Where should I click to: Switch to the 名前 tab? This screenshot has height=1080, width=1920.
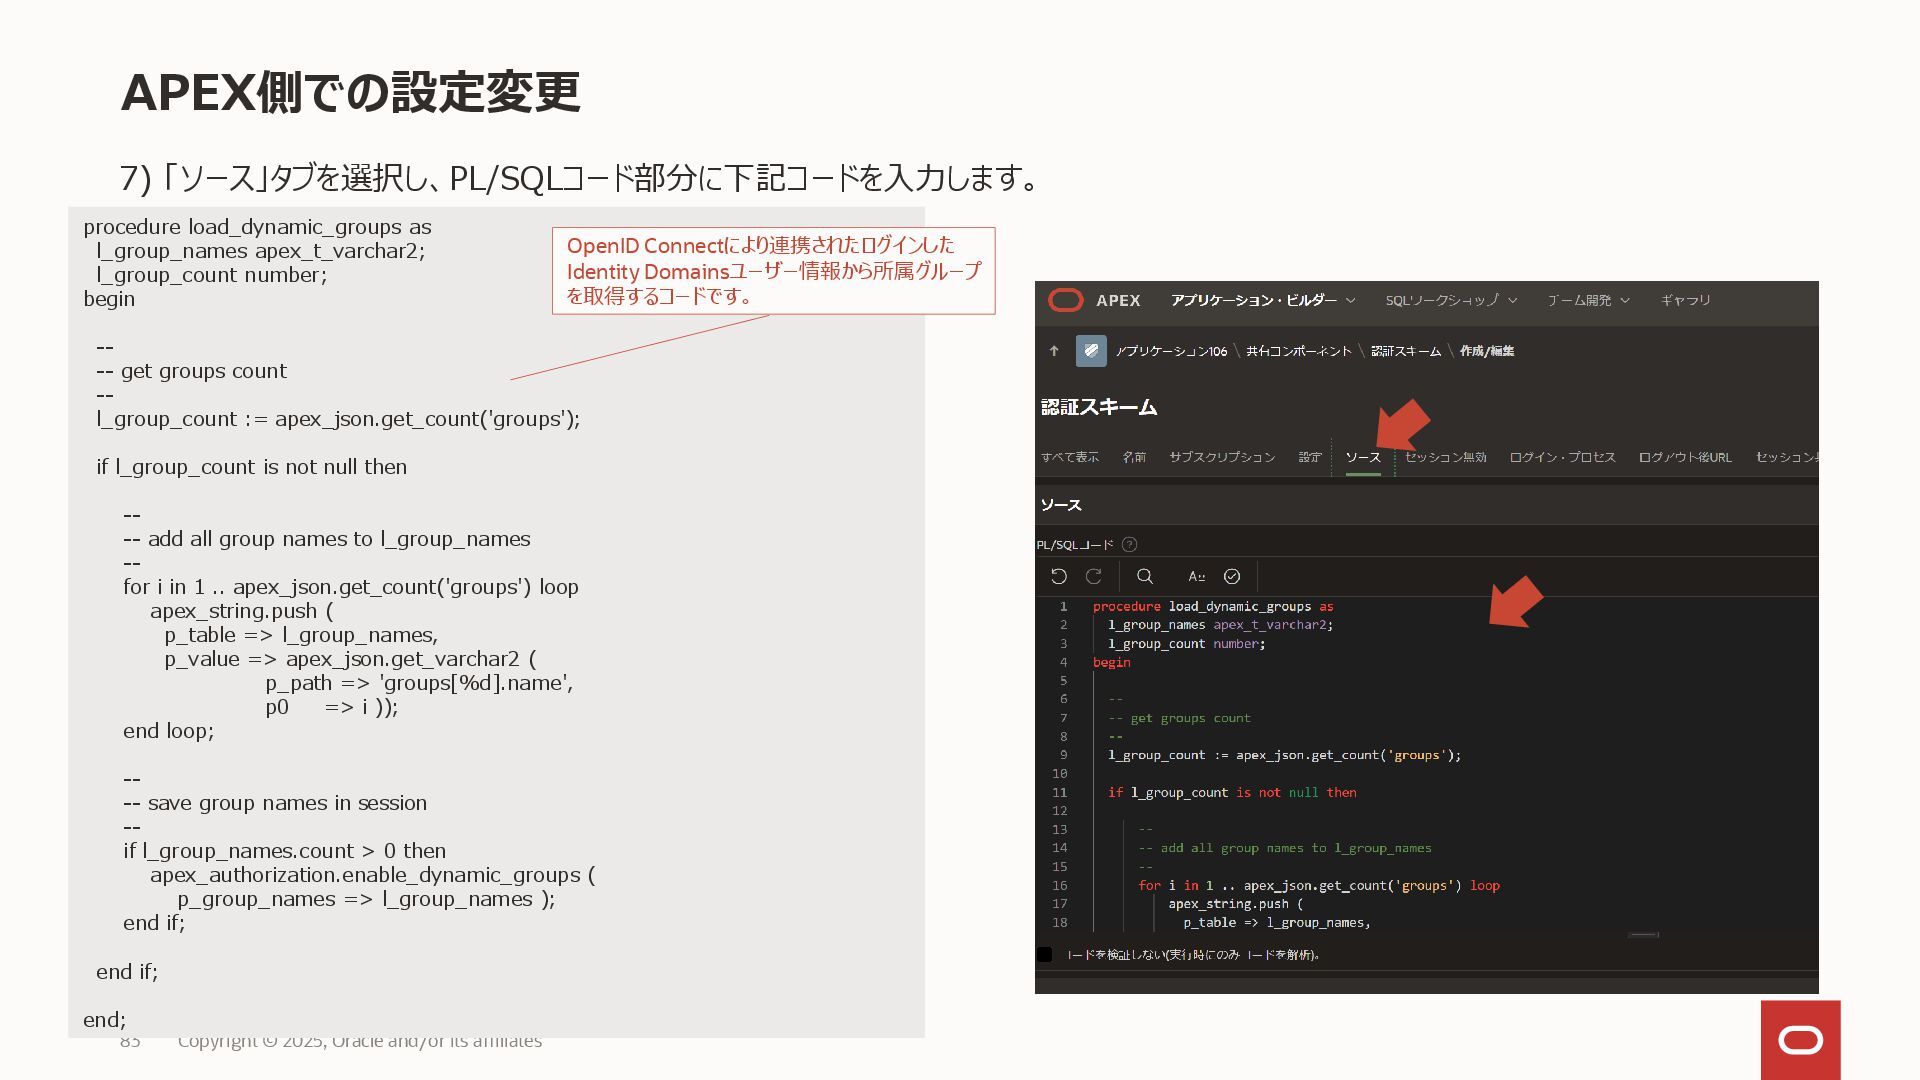point(1134,457)
